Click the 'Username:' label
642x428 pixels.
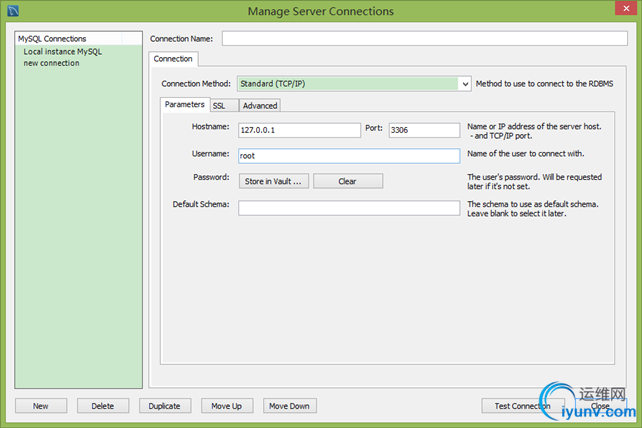click(210, 154)
